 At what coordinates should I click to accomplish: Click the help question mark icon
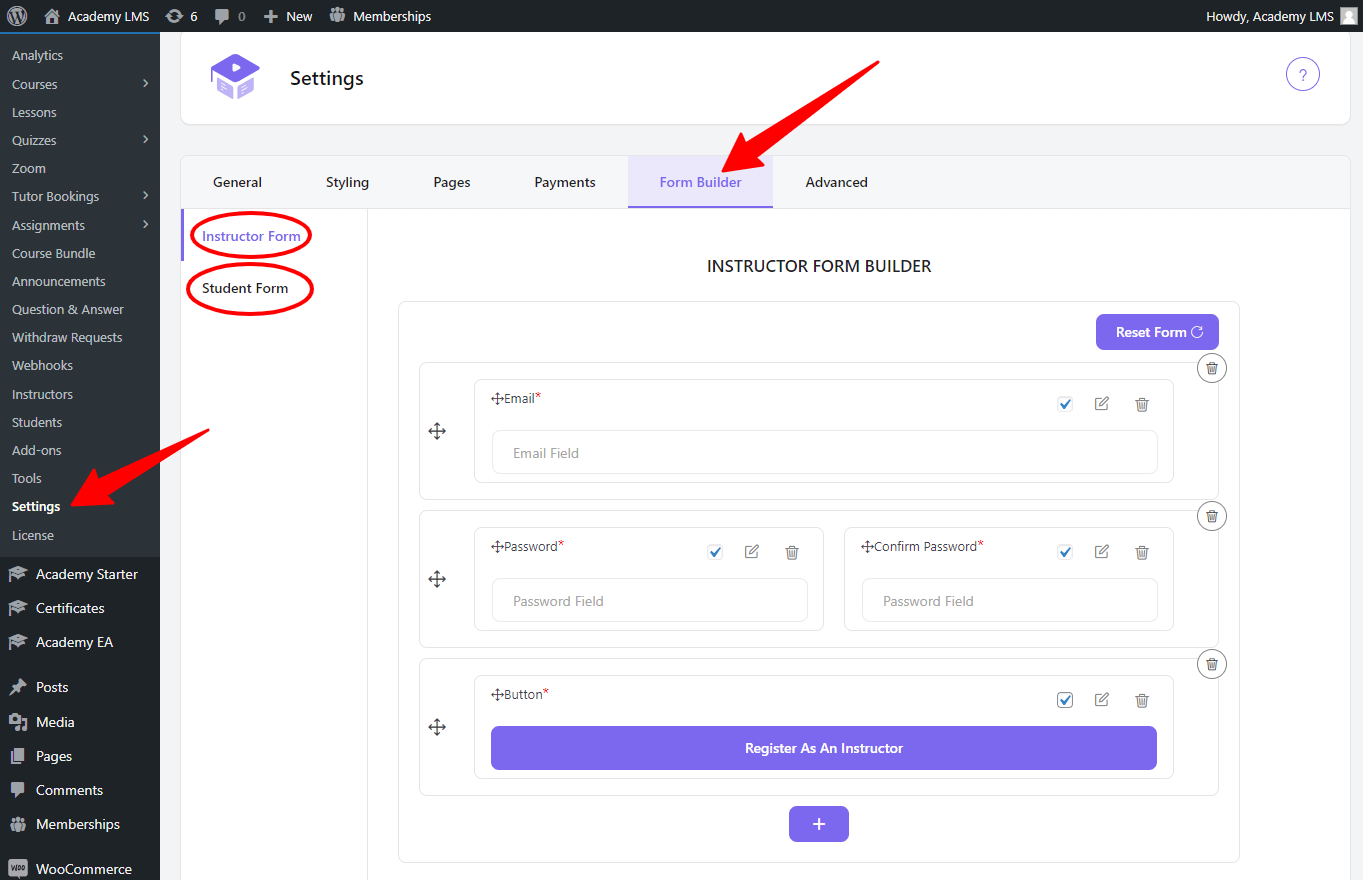pyautogui.click(x=1302, y=75)
